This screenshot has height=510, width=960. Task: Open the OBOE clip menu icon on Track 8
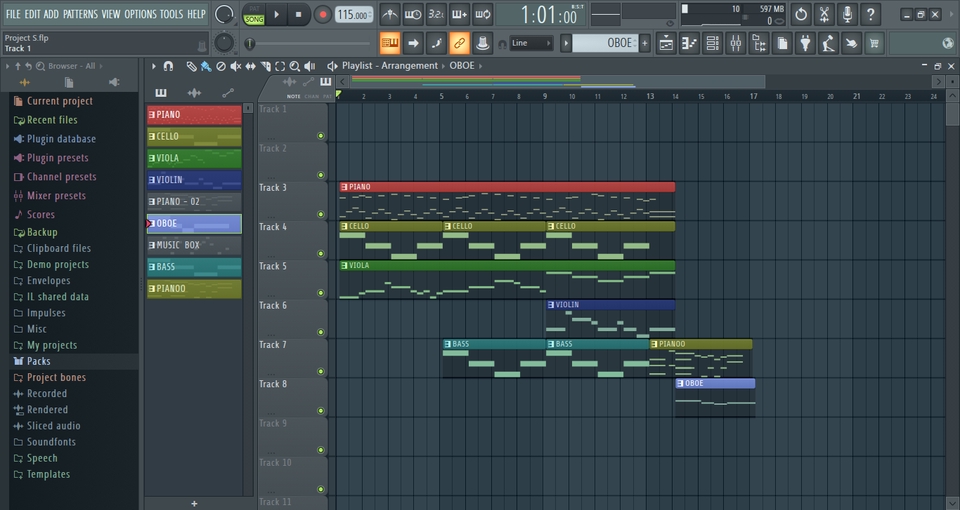point(680,383)
